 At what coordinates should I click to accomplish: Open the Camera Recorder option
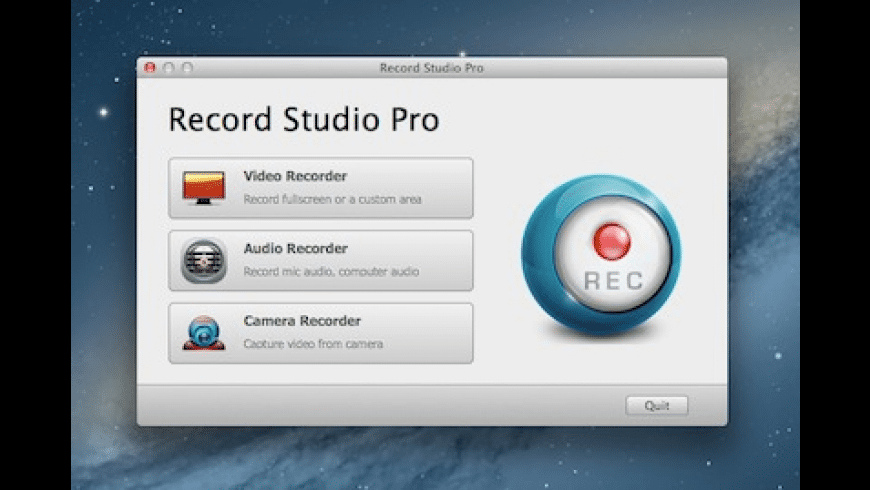click(321, 333)
